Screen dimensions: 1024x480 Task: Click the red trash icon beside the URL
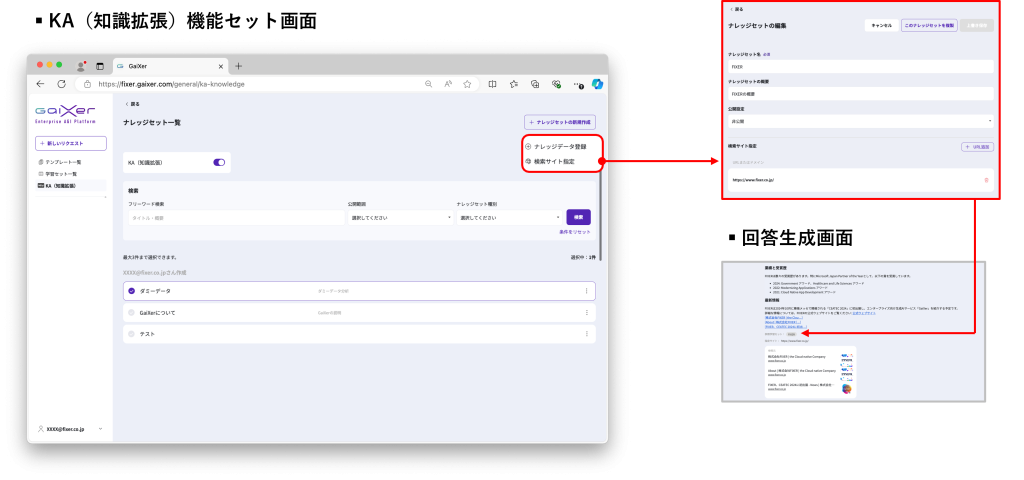pos(986,180)
